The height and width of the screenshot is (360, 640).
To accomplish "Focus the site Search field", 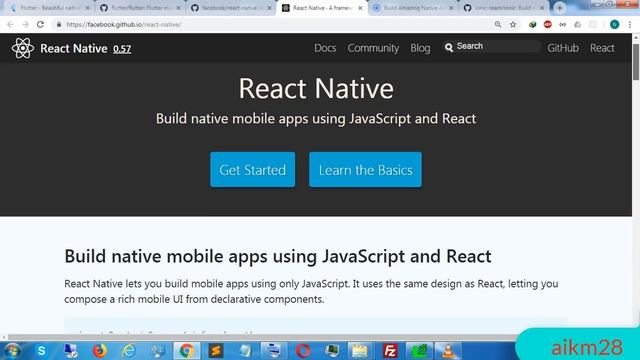I will coord(492,47).
